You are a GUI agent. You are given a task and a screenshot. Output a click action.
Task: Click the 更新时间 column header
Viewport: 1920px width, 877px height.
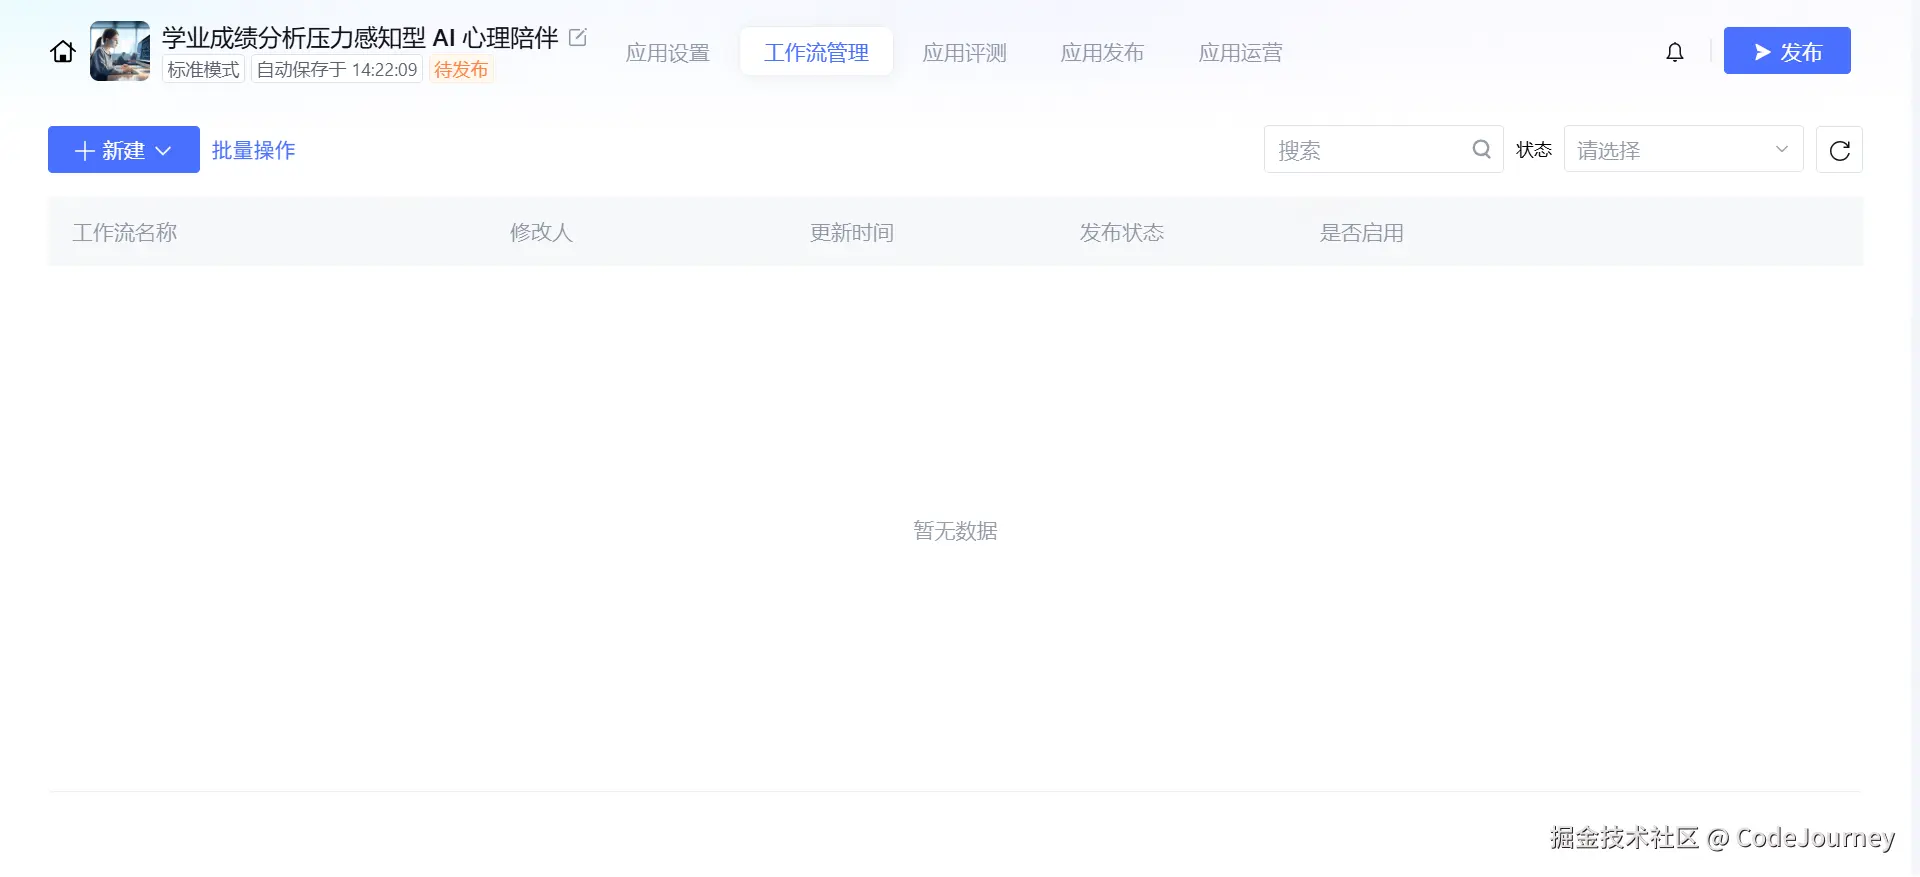tap(852, 232)
